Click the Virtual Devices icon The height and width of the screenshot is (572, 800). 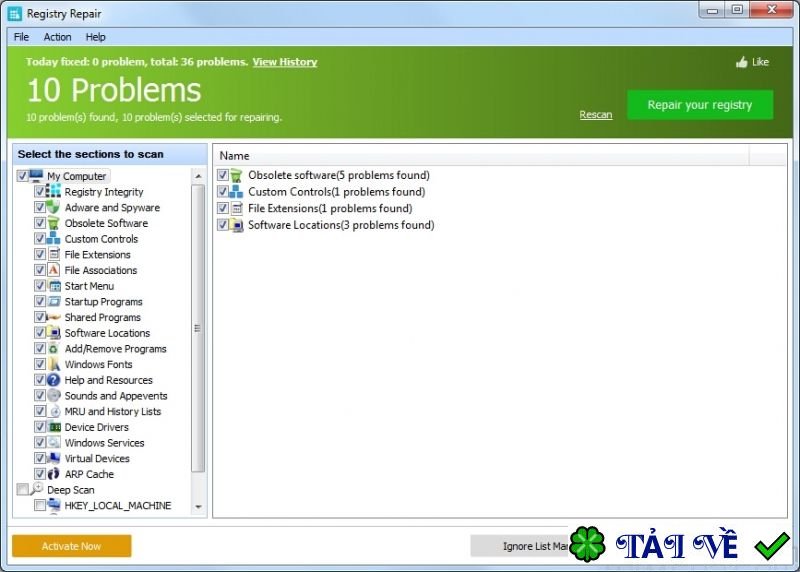coord(54,458)
